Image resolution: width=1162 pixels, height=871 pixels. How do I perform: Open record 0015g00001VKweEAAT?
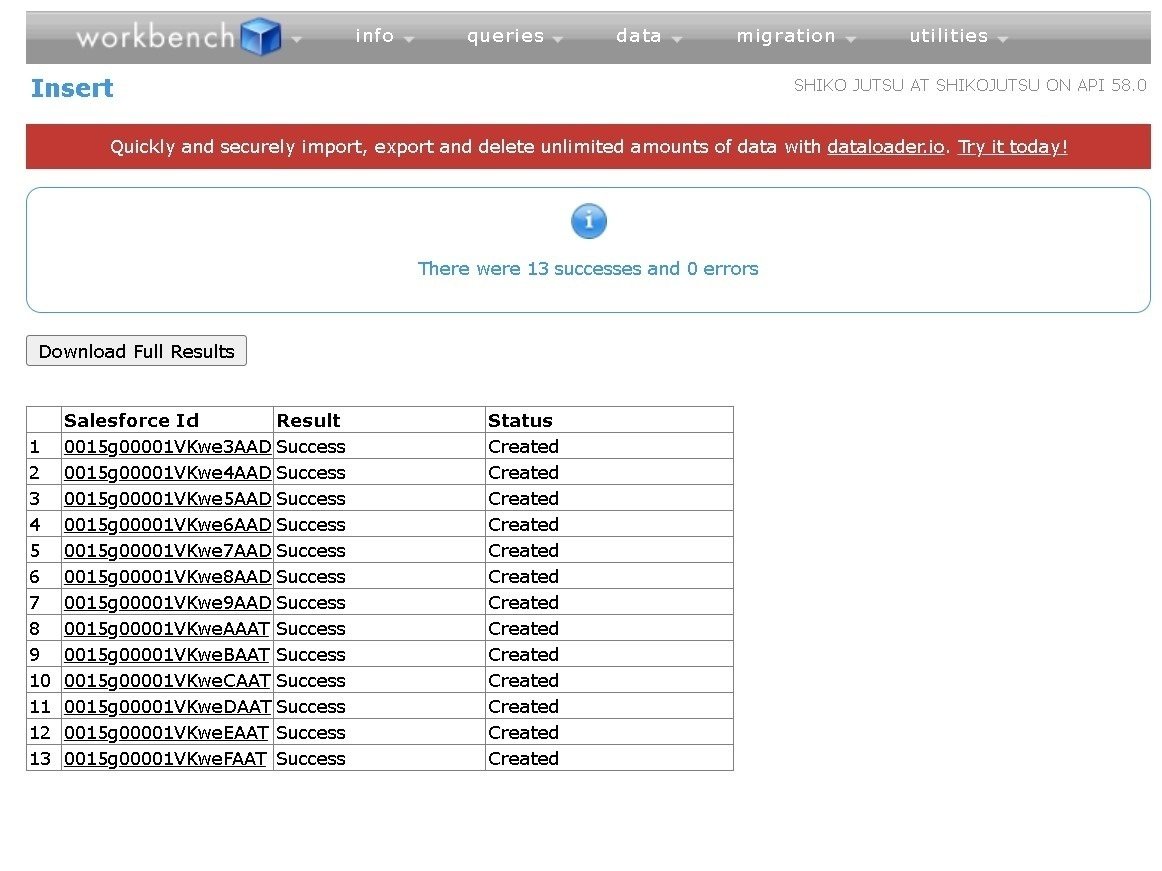(x=166, y=732)
